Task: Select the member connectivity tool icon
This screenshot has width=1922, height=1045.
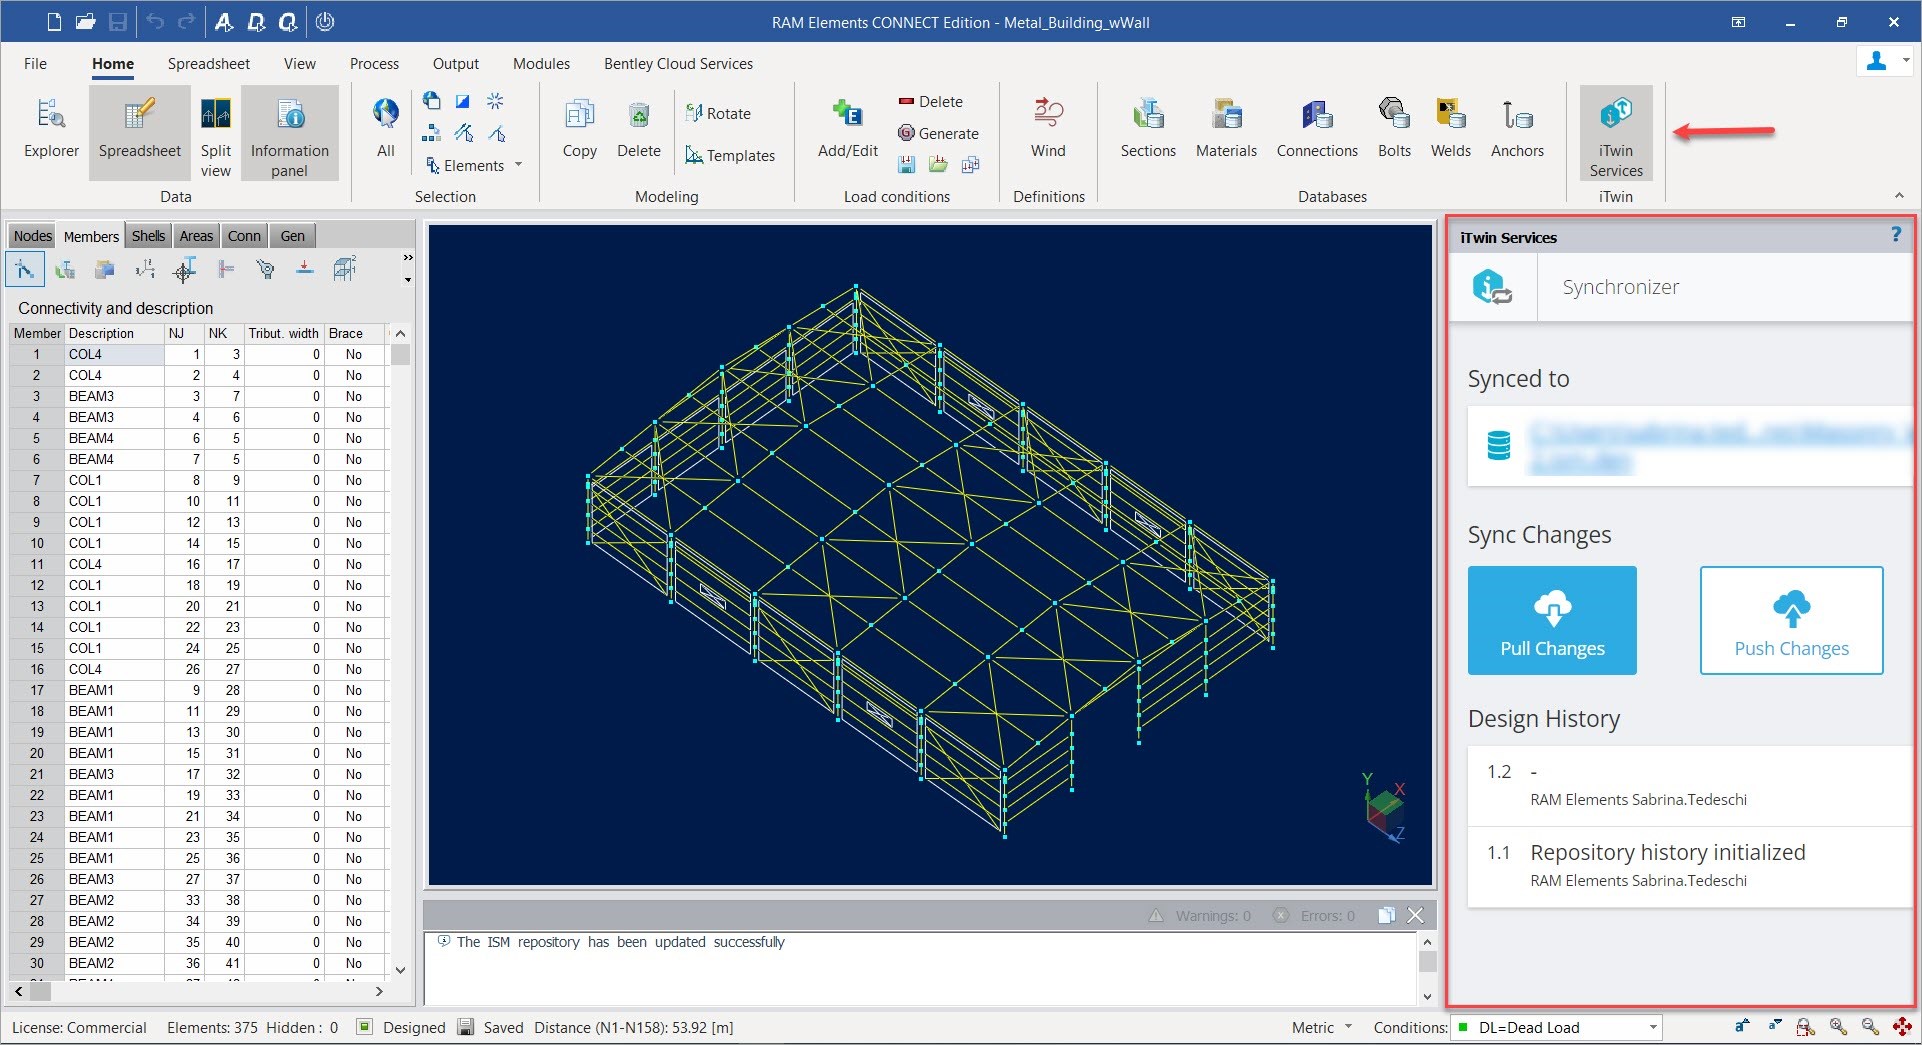Action: click(25, 269)
